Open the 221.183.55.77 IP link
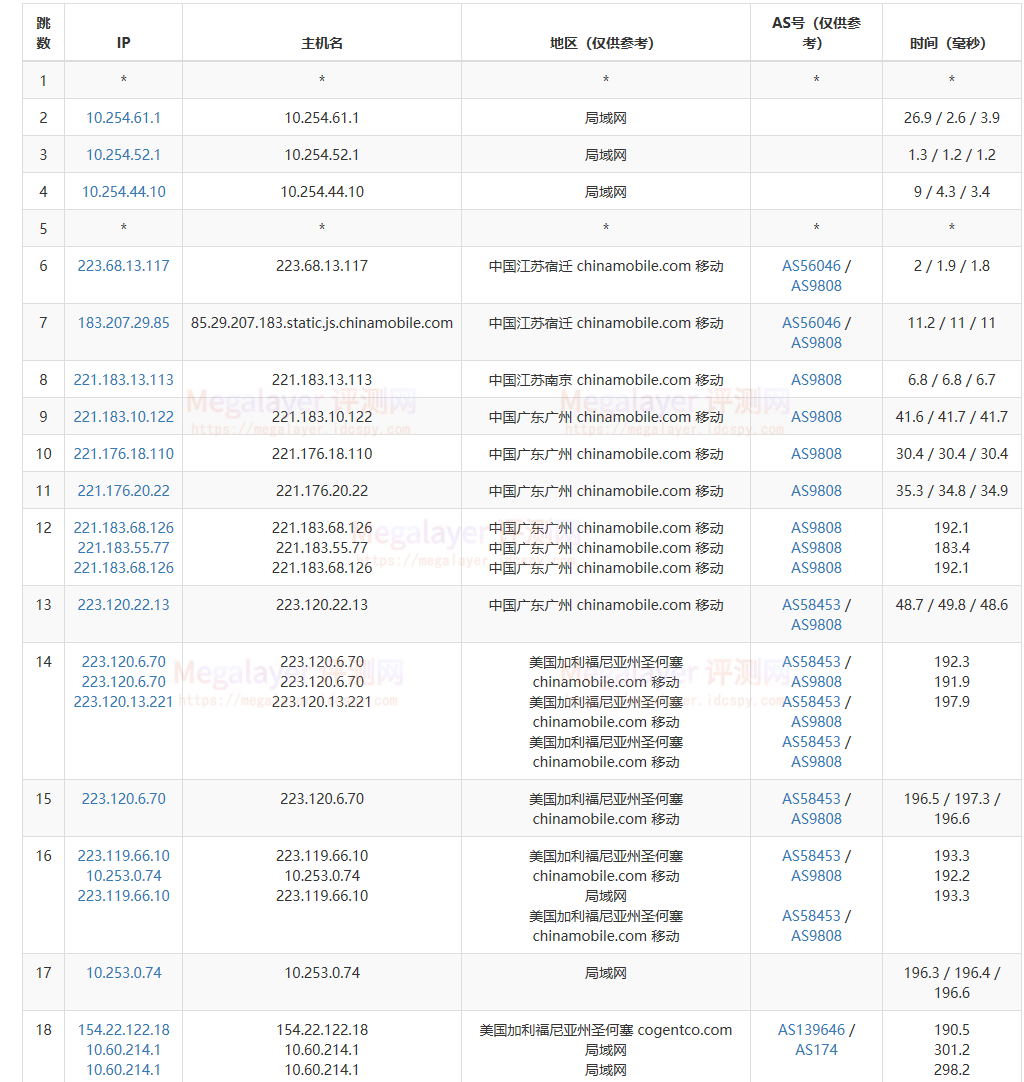The height and width of the screenshot is (1082, 1024). click(123, 548)
